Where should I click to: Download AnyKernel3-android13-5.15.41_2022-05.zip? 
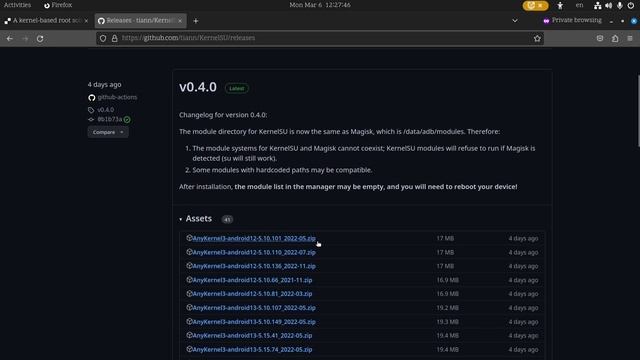pos(252,336)
